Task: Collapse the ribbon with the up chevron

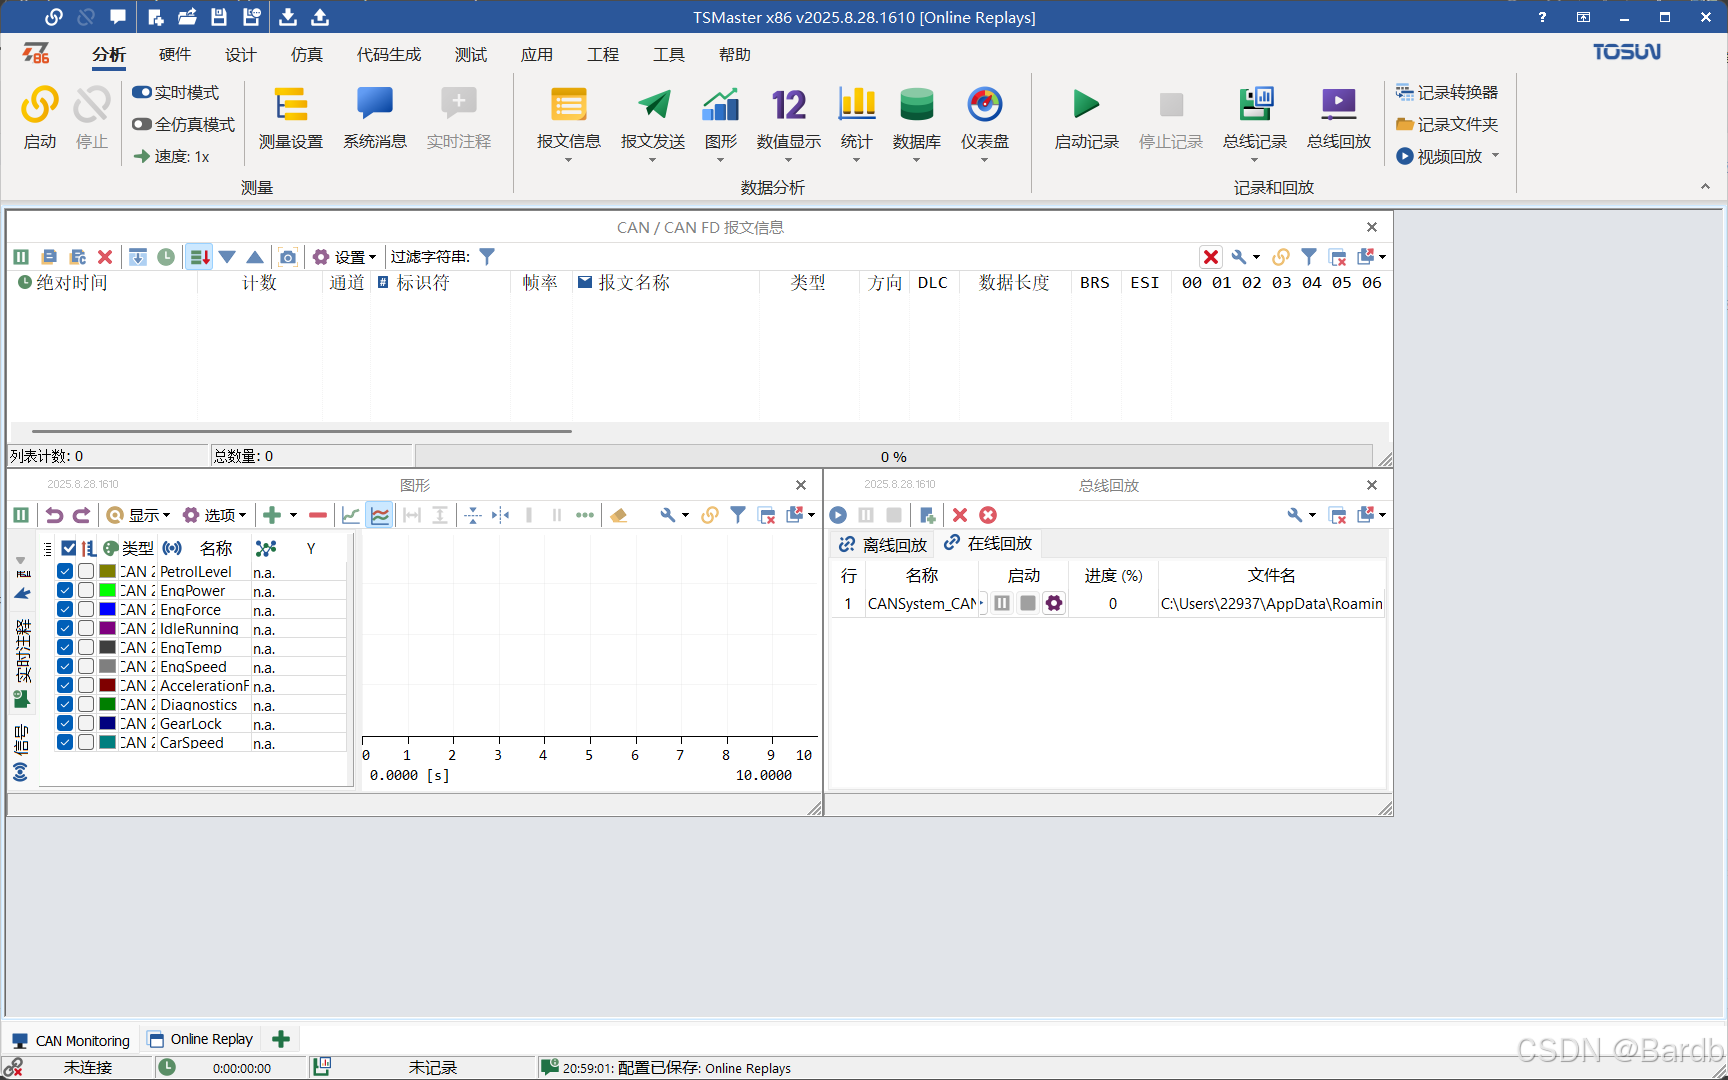Action: point(1705,187)
